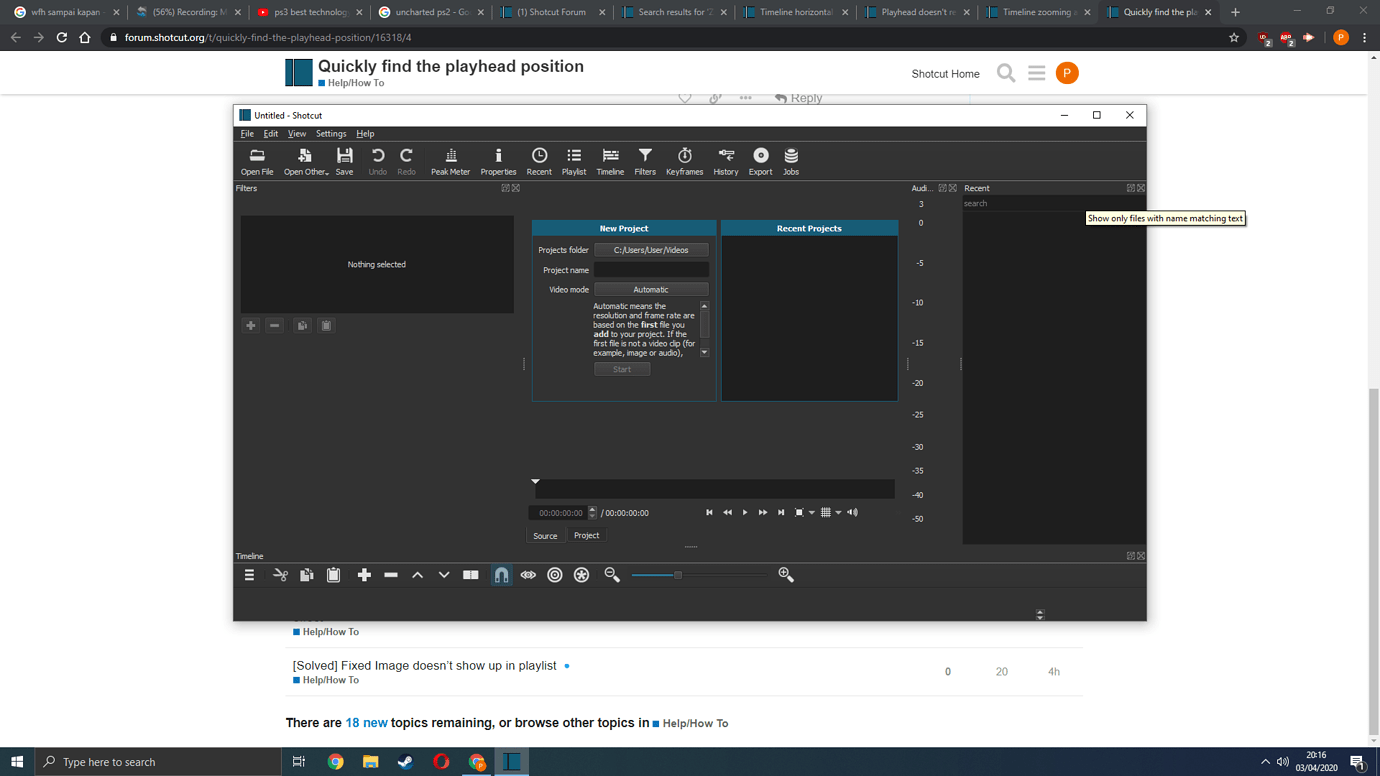
Task: Toggle scrub while dragging
Action: [528, 574]
